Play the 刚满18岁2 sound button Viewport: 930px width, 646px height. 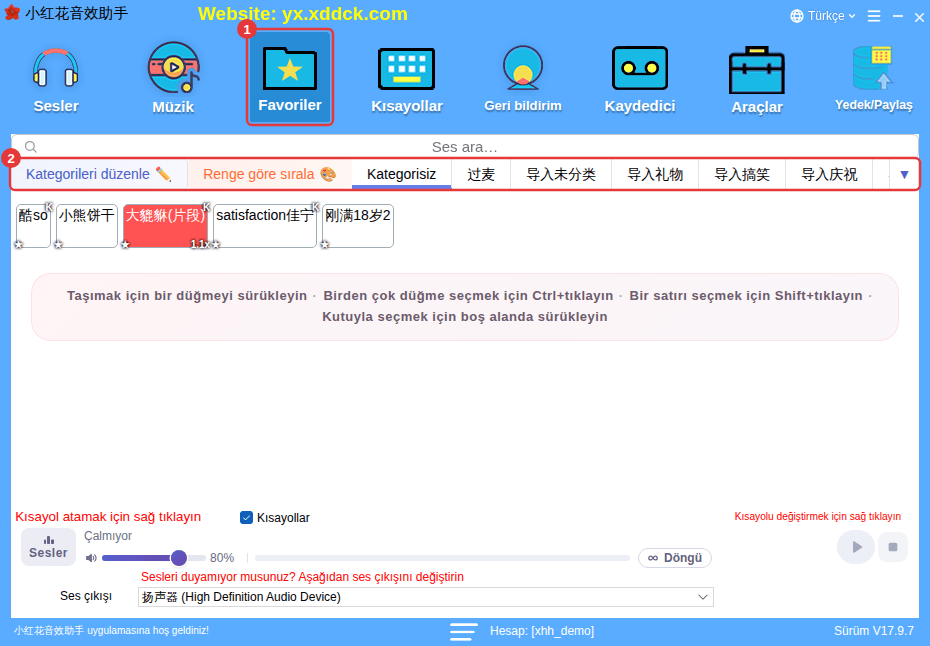pos(358,226)
